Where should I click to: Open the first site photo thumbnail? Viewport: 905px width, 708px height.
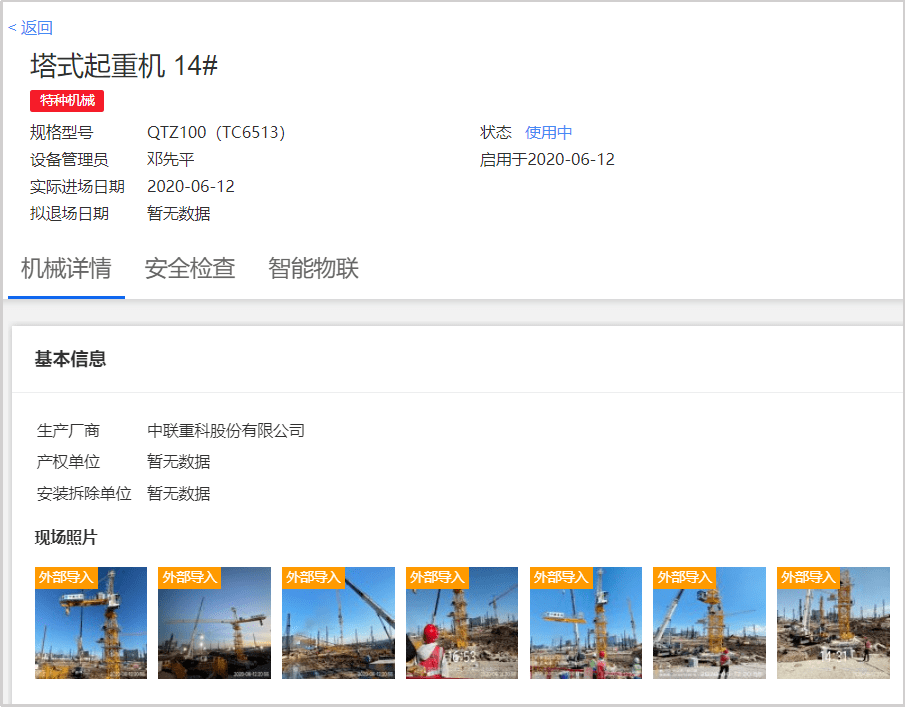(x=91, y=623)
